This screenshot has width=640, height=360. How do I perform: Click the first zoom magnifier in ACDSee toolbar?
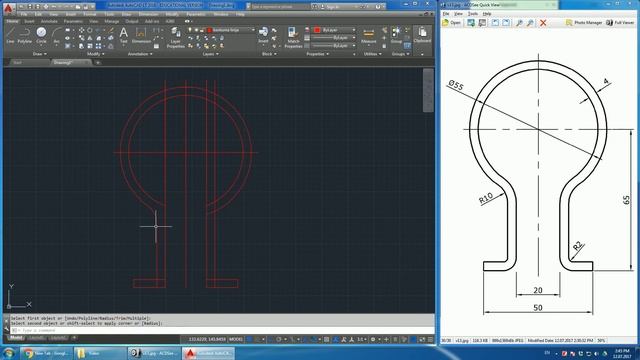coord(519,23)
